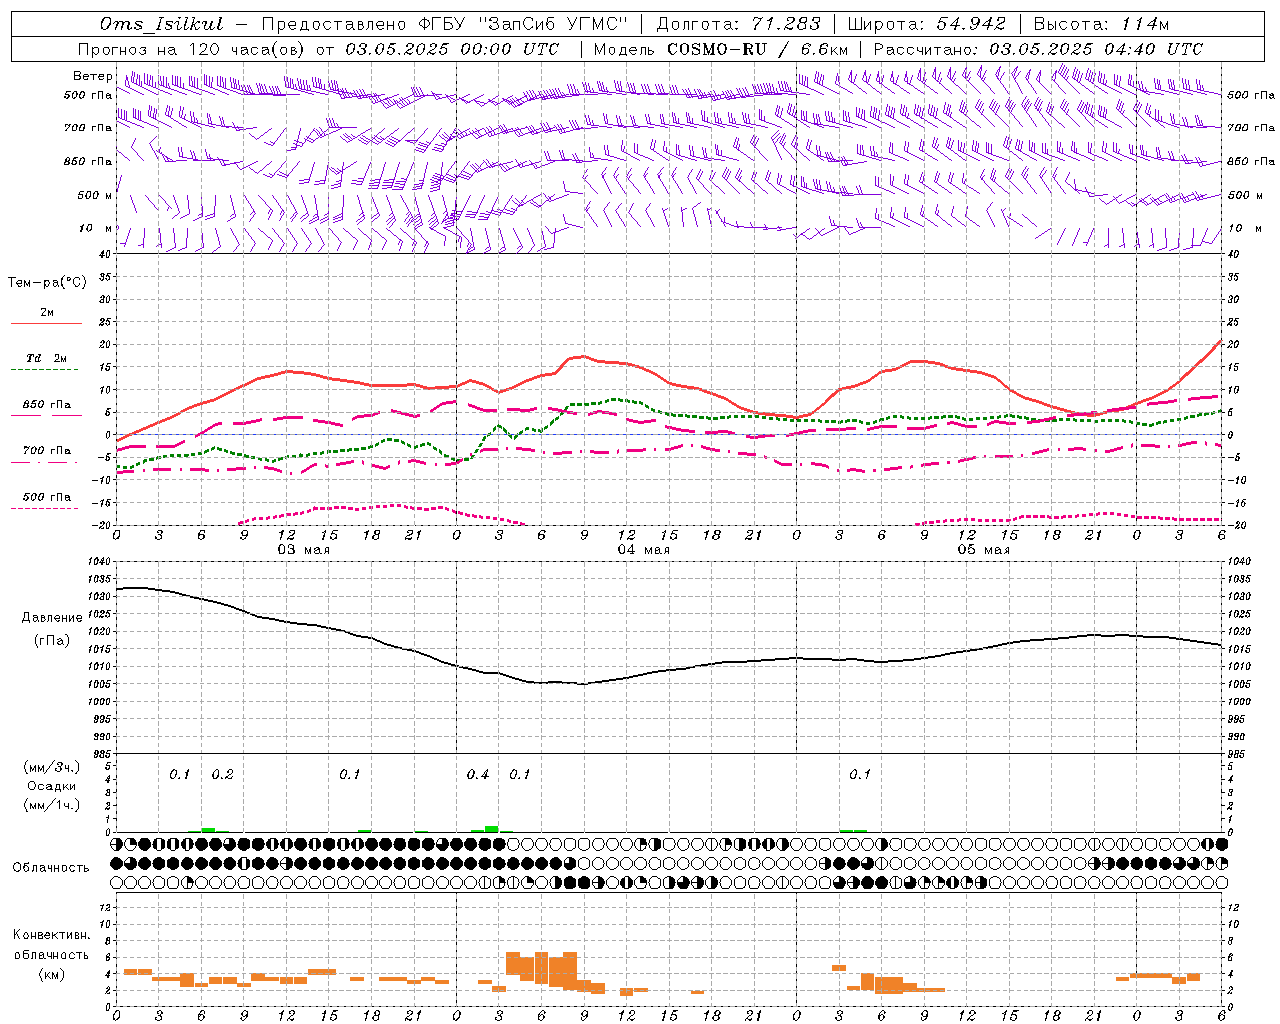Click the Облачность row label
Image resolution: width=1280 pixels, height=1024 pixels.
(x=50, y=868)
